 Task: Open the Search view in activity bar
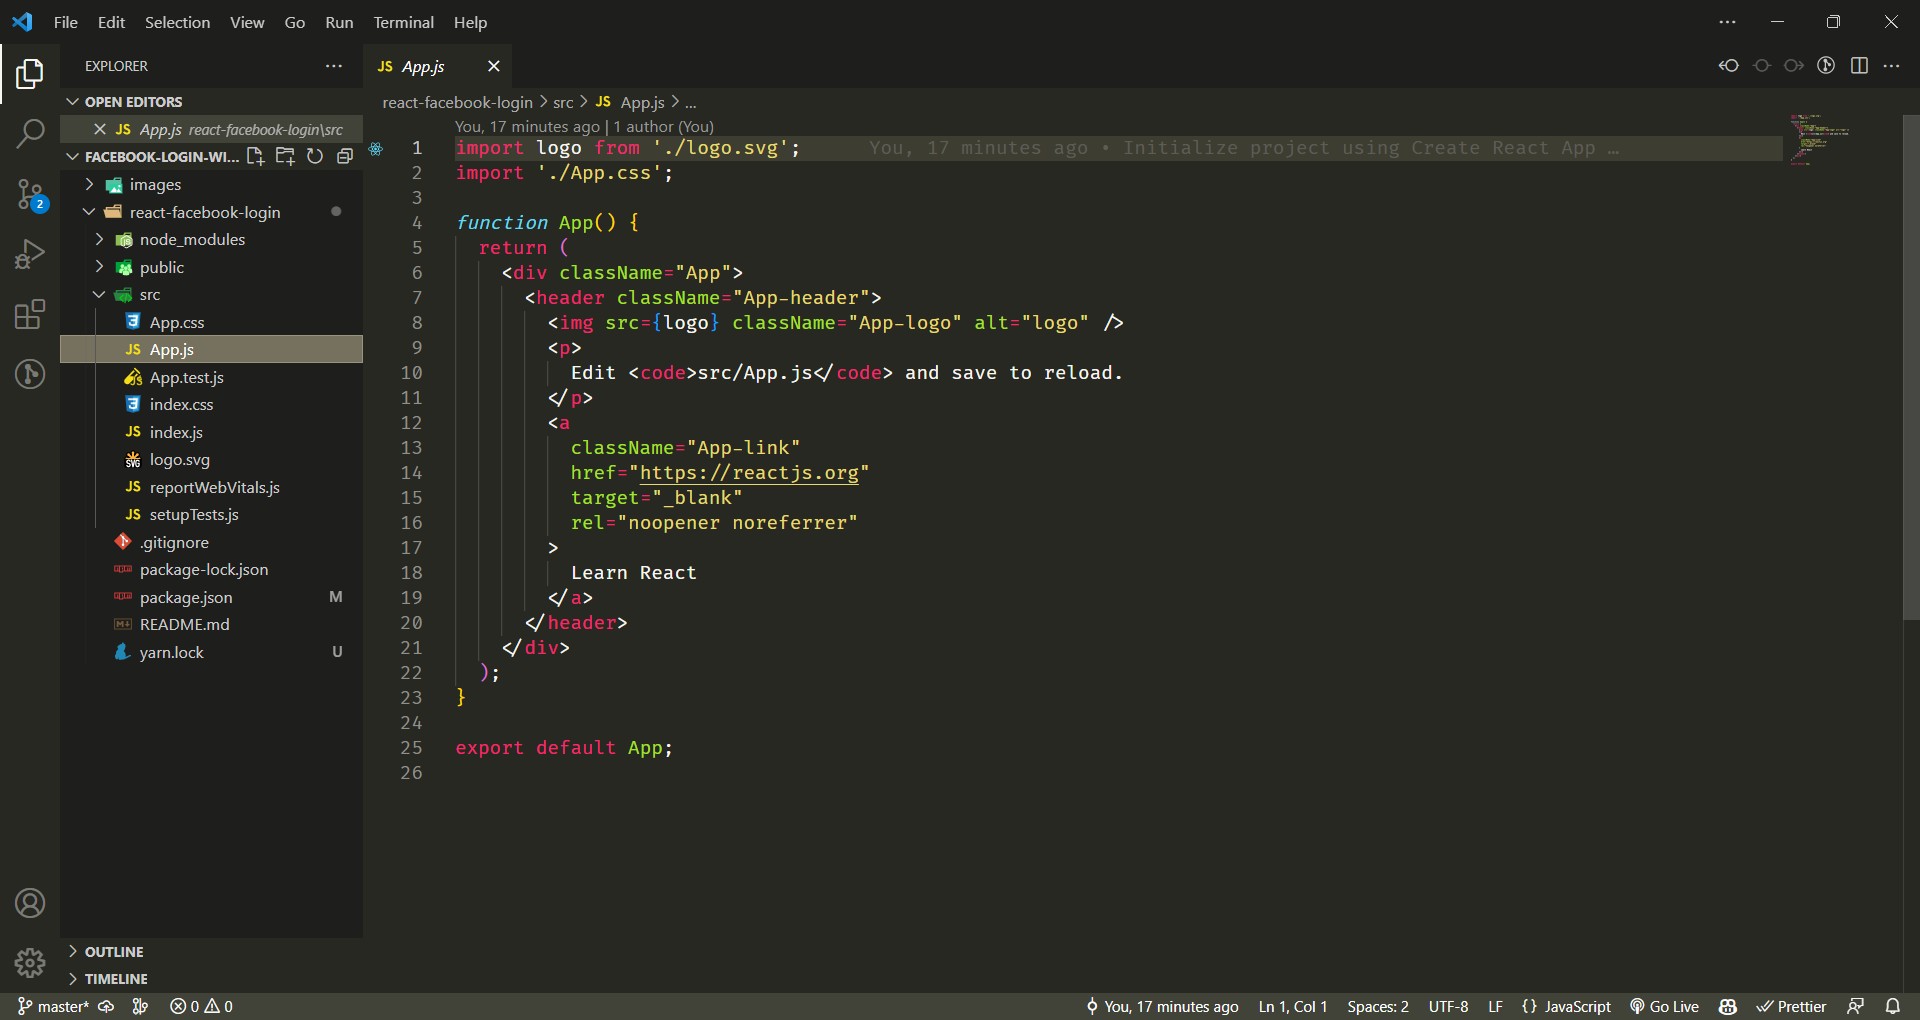pos(30,133)
